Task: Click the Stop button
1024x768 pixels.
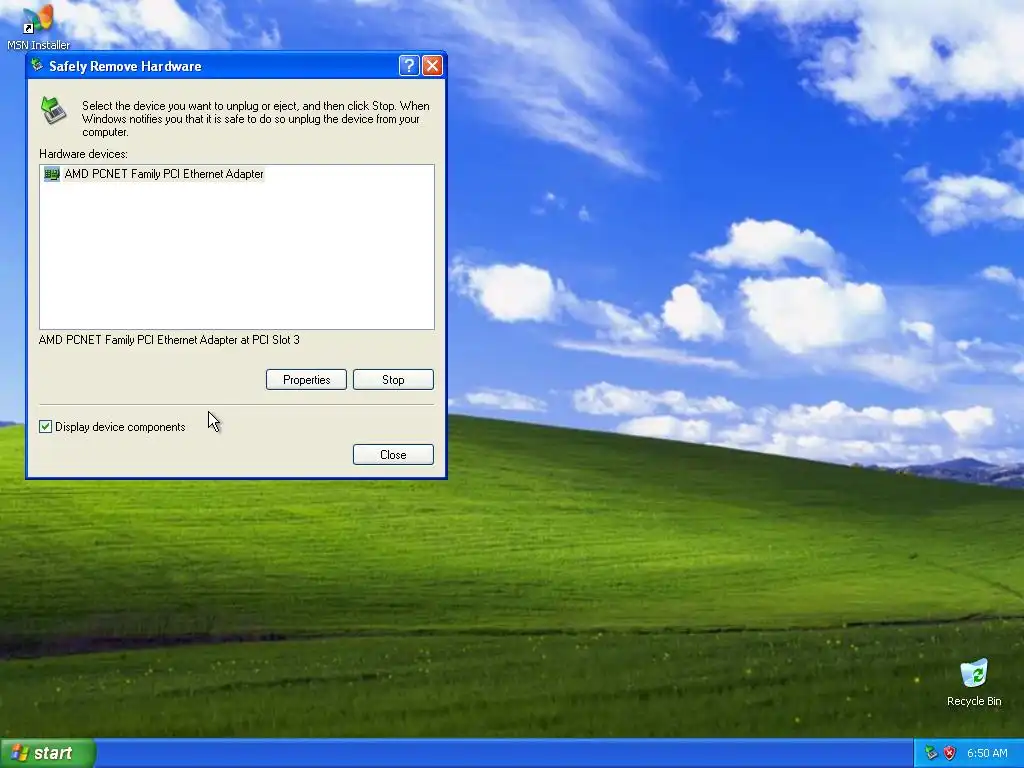Action: coord(393,379)
